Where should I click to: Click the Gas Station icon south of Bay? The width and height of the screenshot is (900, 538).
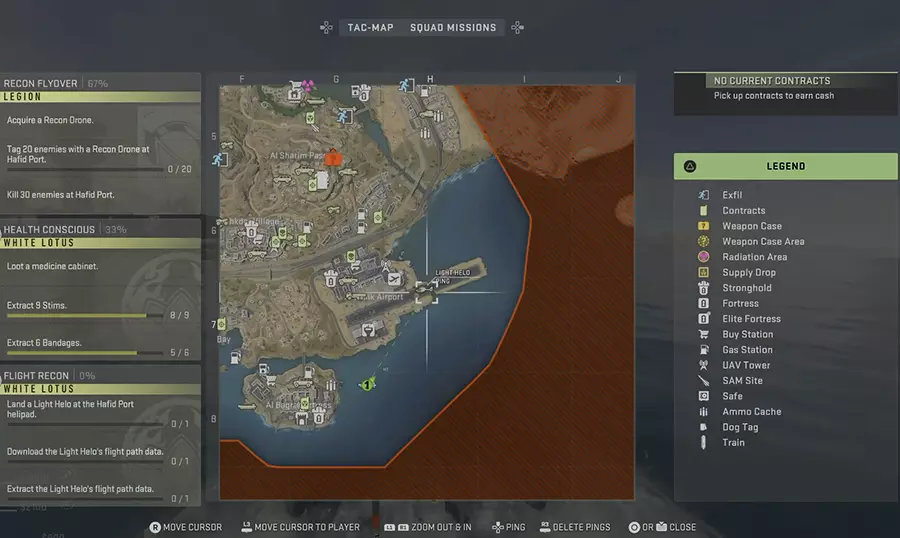coord(235,358)
